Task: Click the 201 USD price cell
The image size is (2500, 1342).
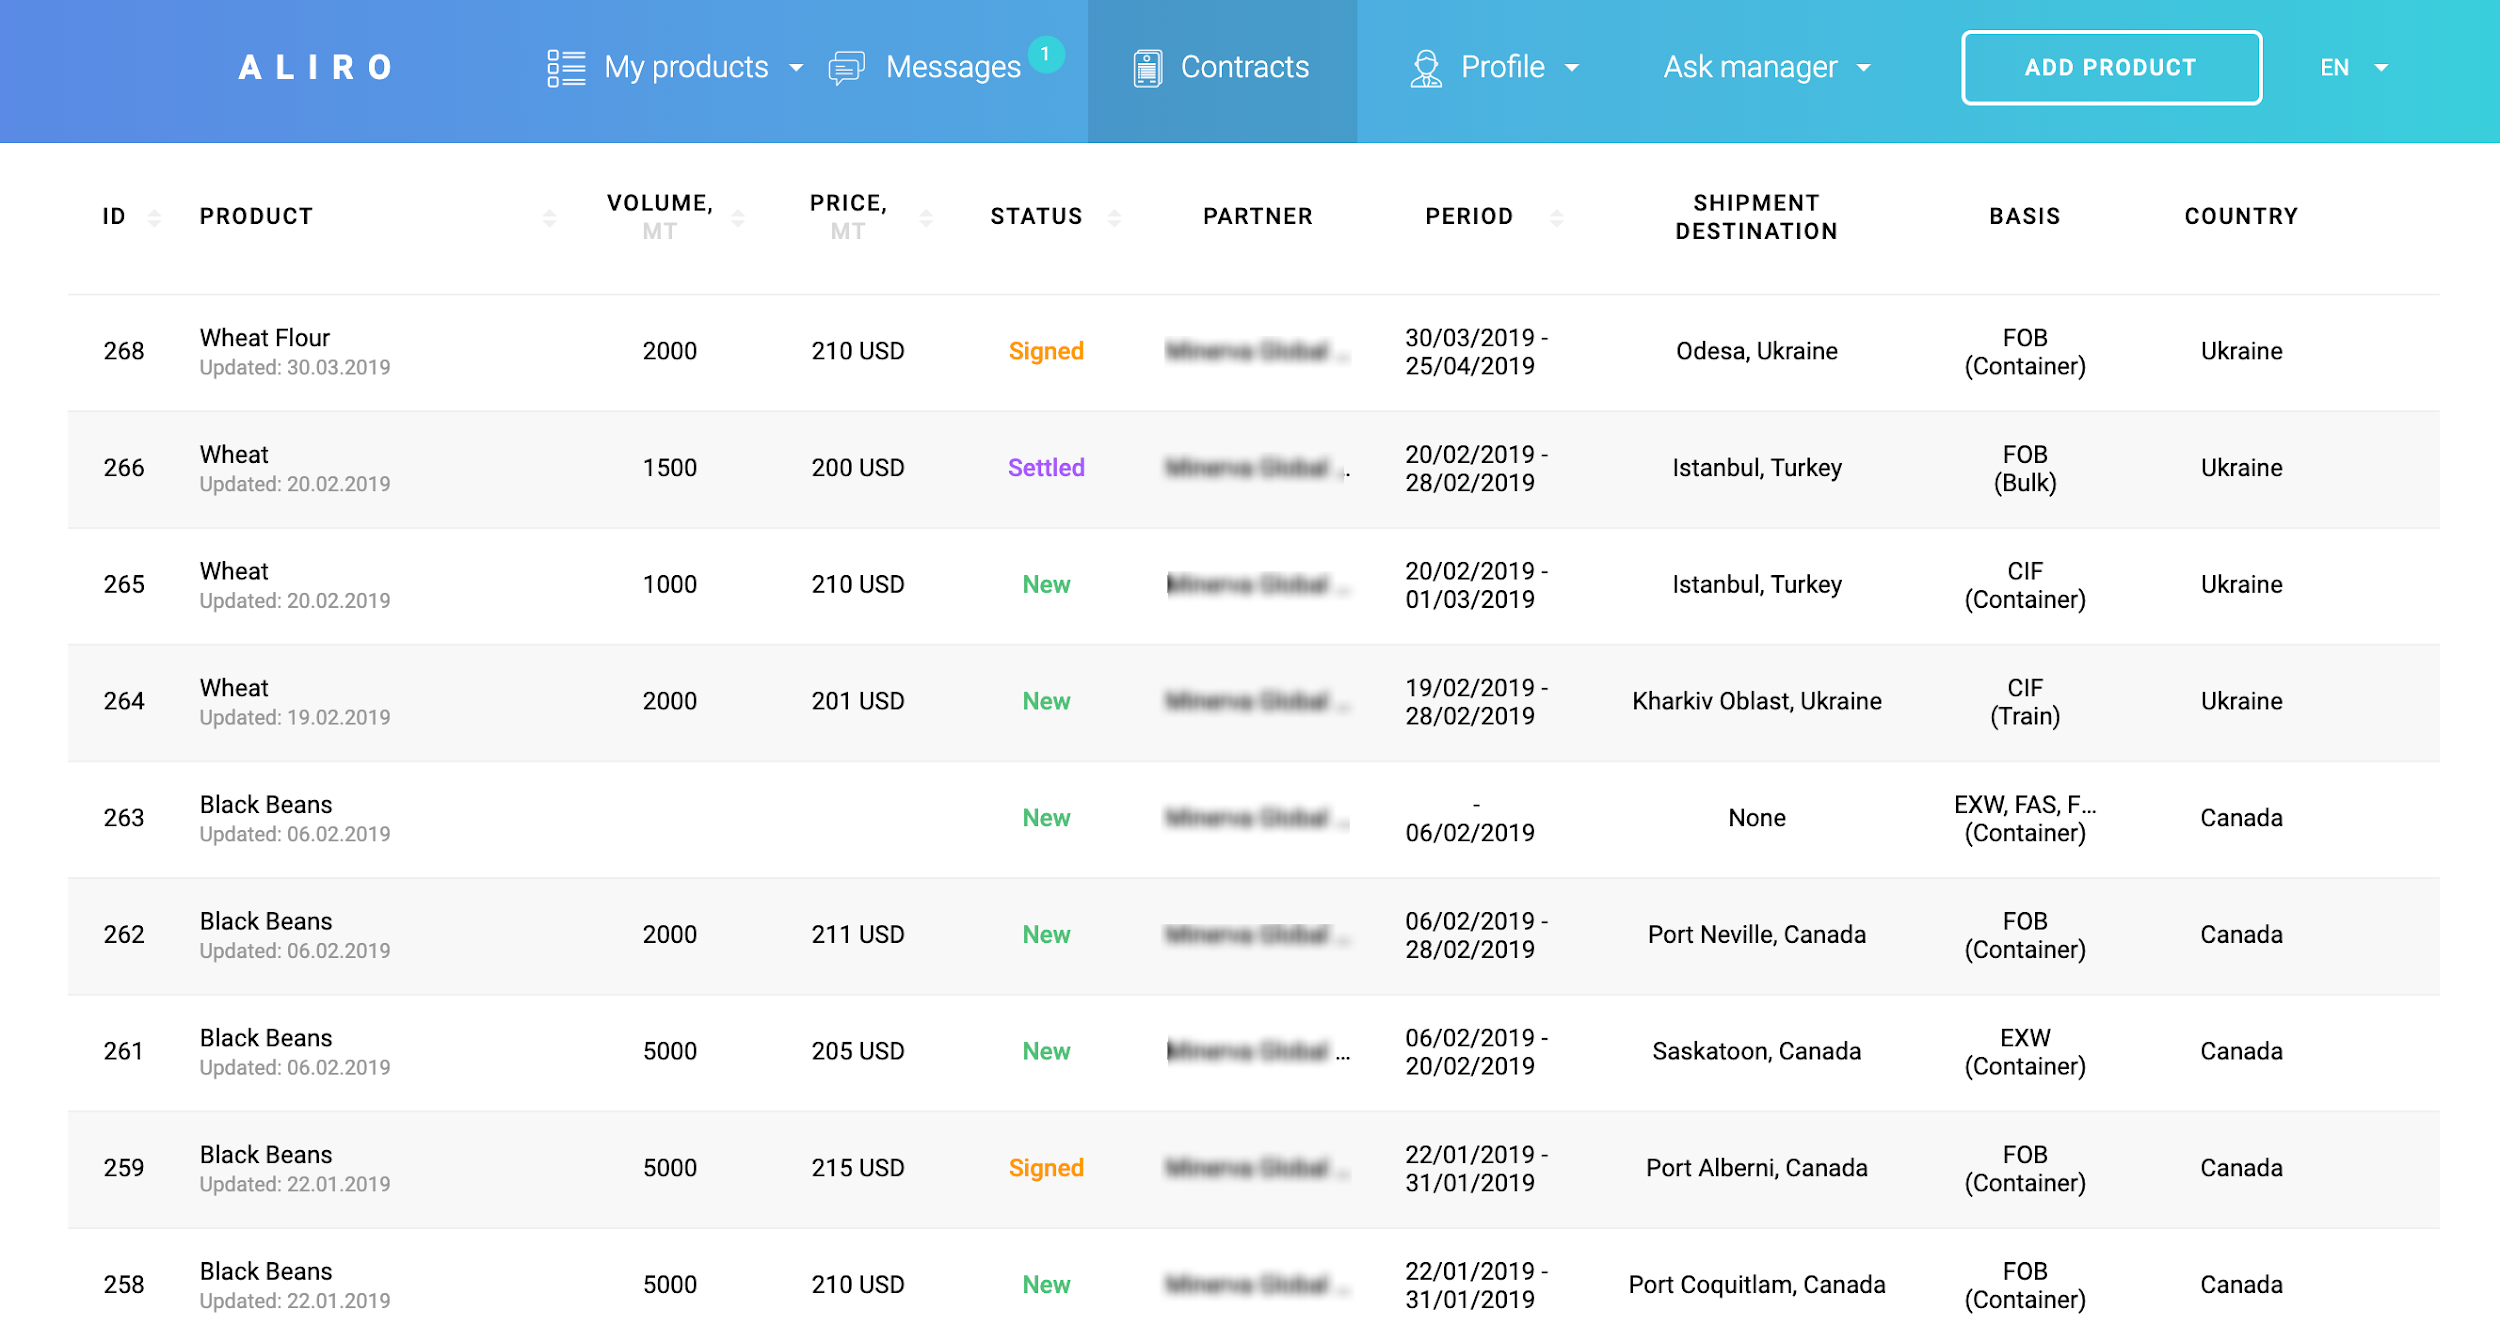Action: pyautogui.click(x=857, y=702)
